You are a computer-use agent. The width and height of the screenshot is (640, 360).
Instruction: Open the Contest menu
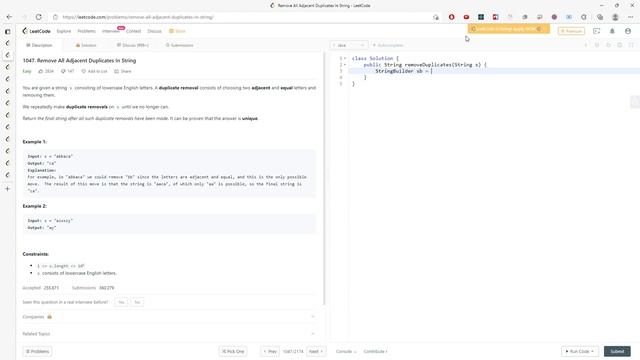133,31
